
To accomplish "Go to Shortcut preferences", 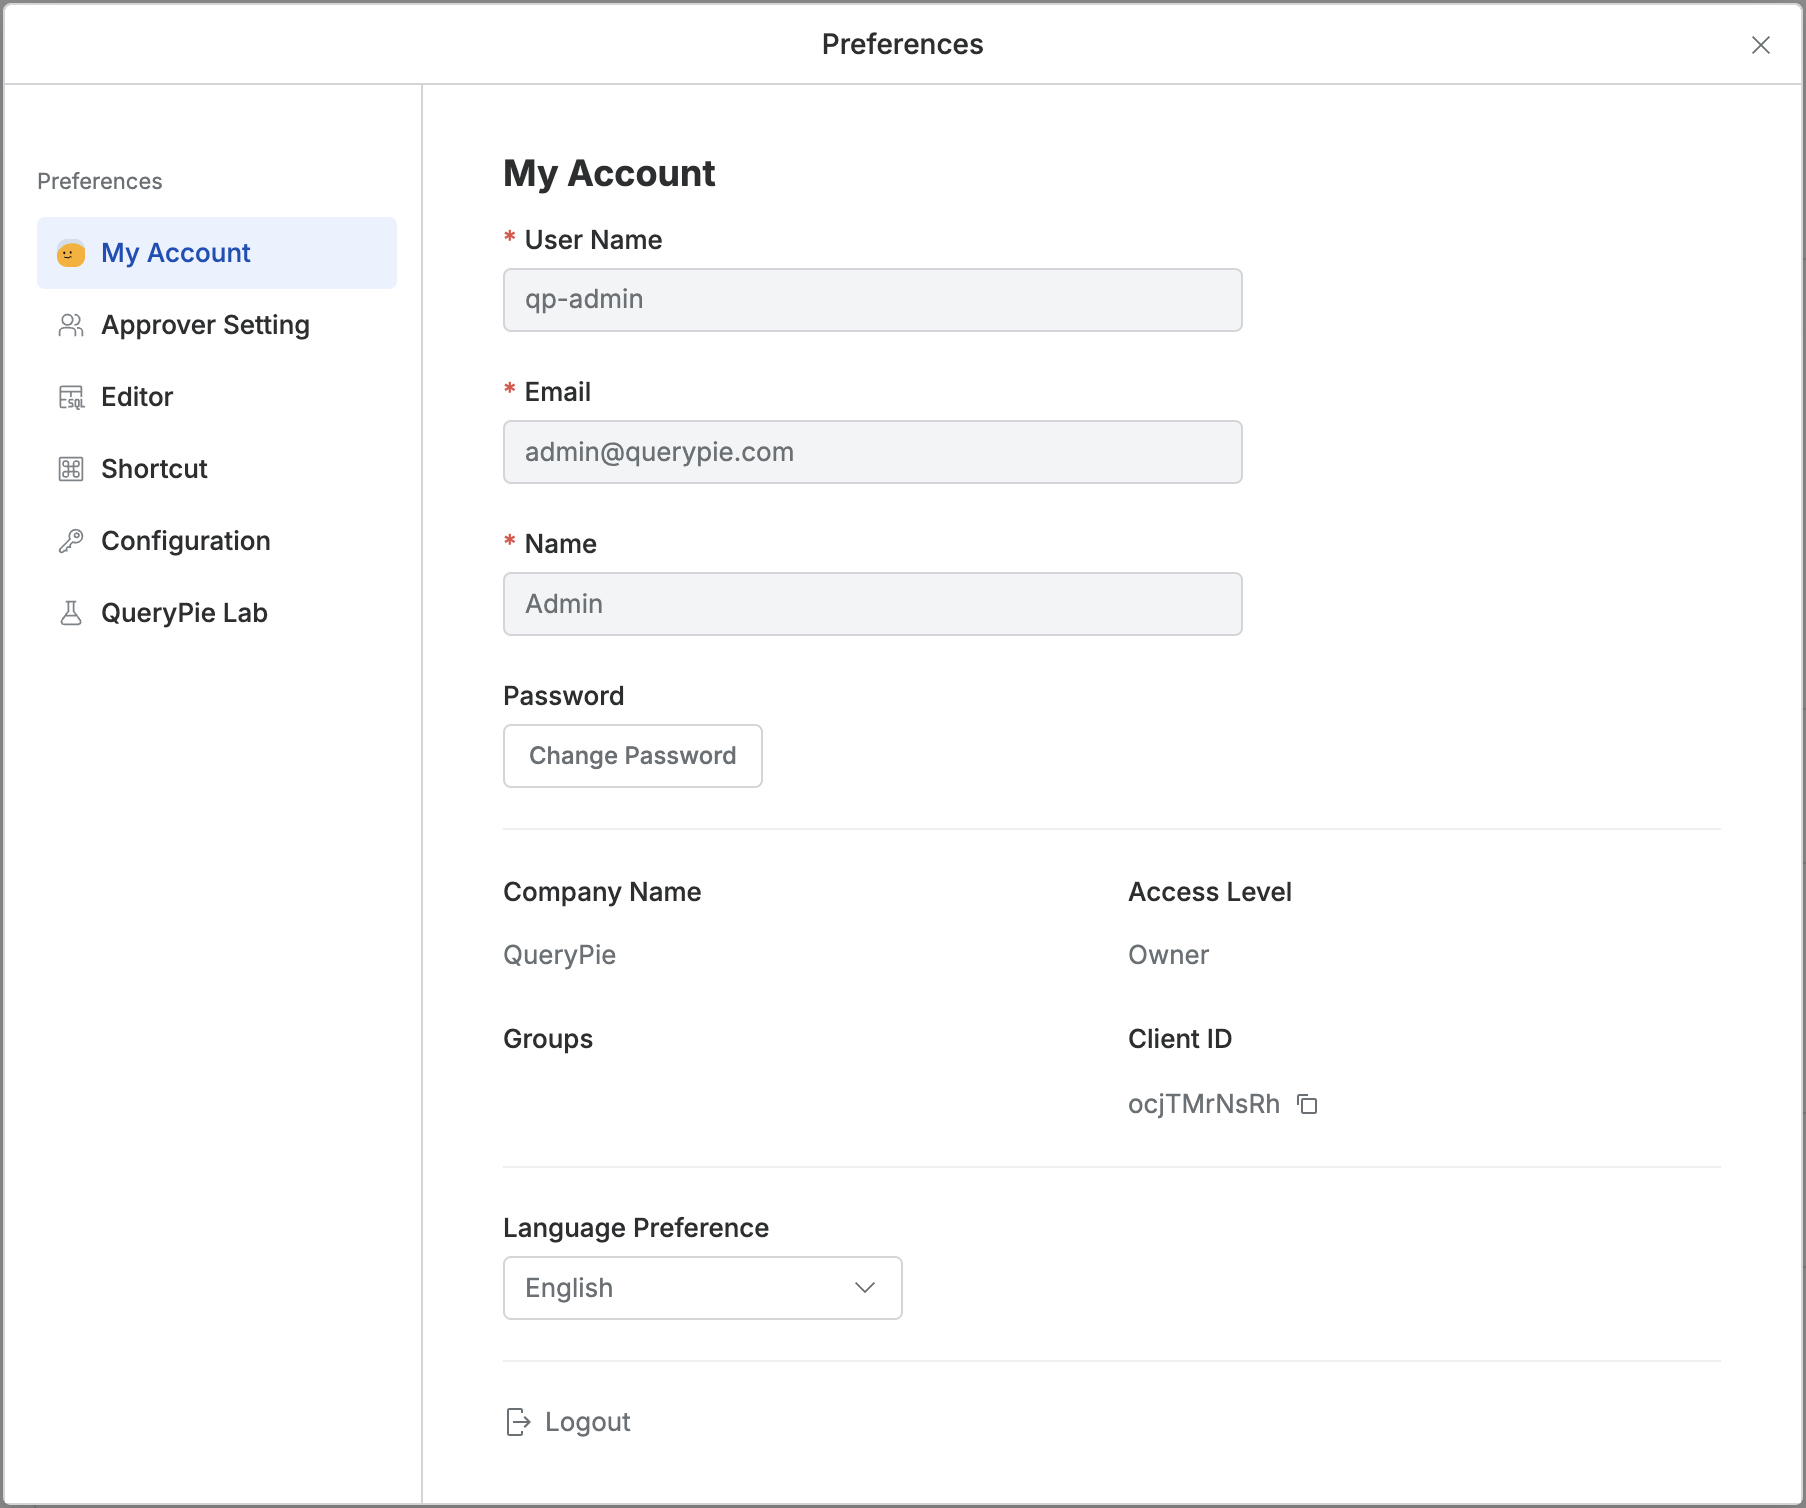I will click(154, 470).
